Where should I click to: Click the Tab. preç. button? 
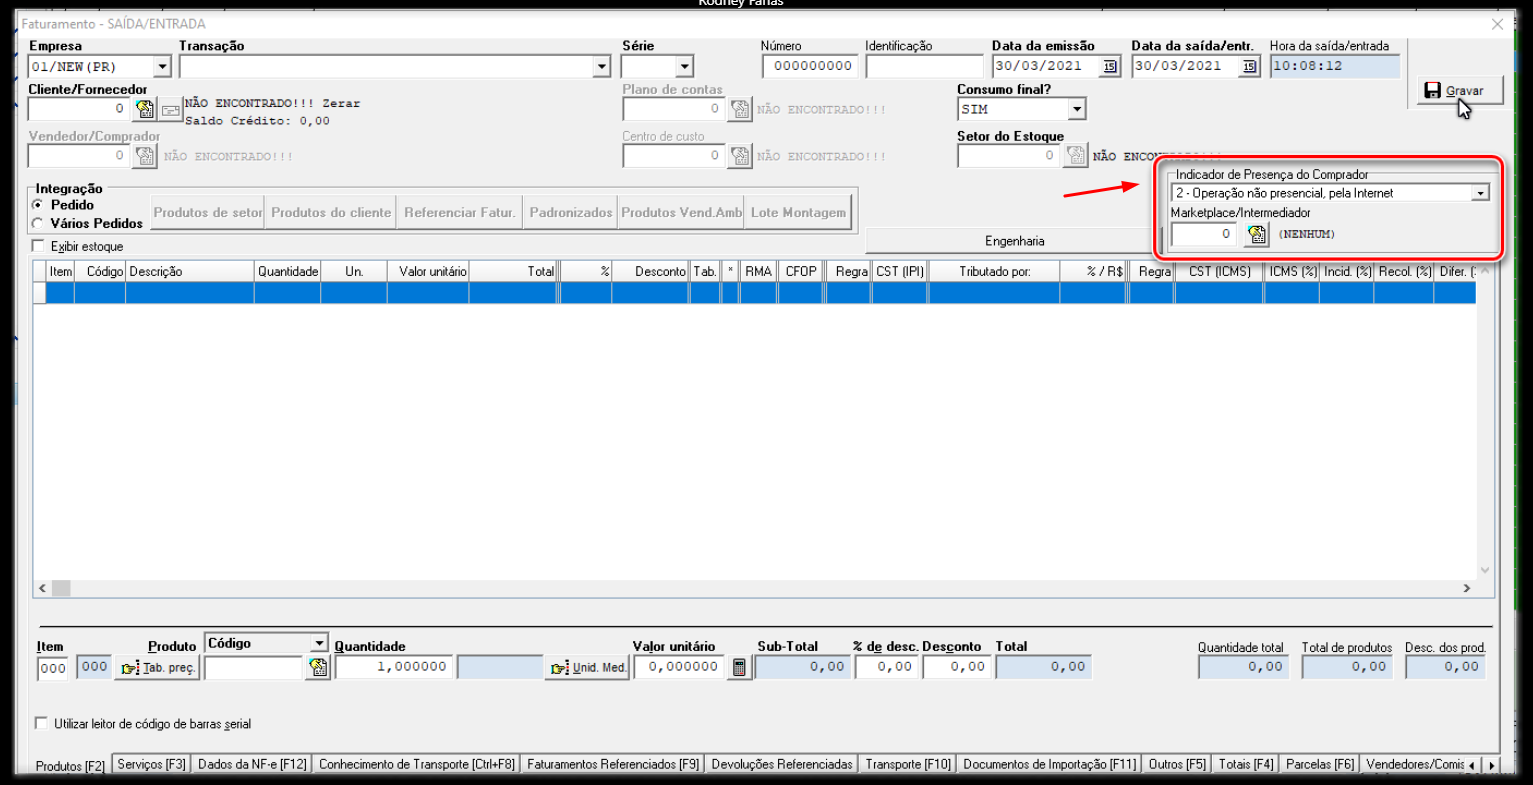click(x=158, y=668)
